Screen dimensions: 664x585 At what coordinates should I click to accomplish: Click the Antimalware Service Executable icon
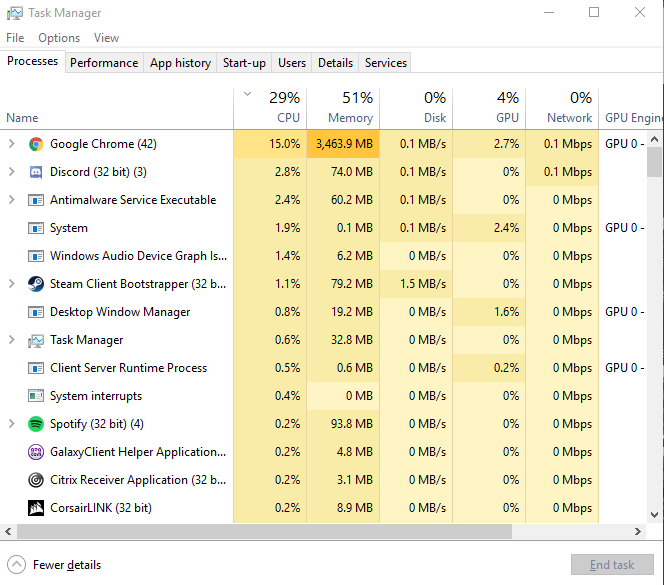click(36, 200)
